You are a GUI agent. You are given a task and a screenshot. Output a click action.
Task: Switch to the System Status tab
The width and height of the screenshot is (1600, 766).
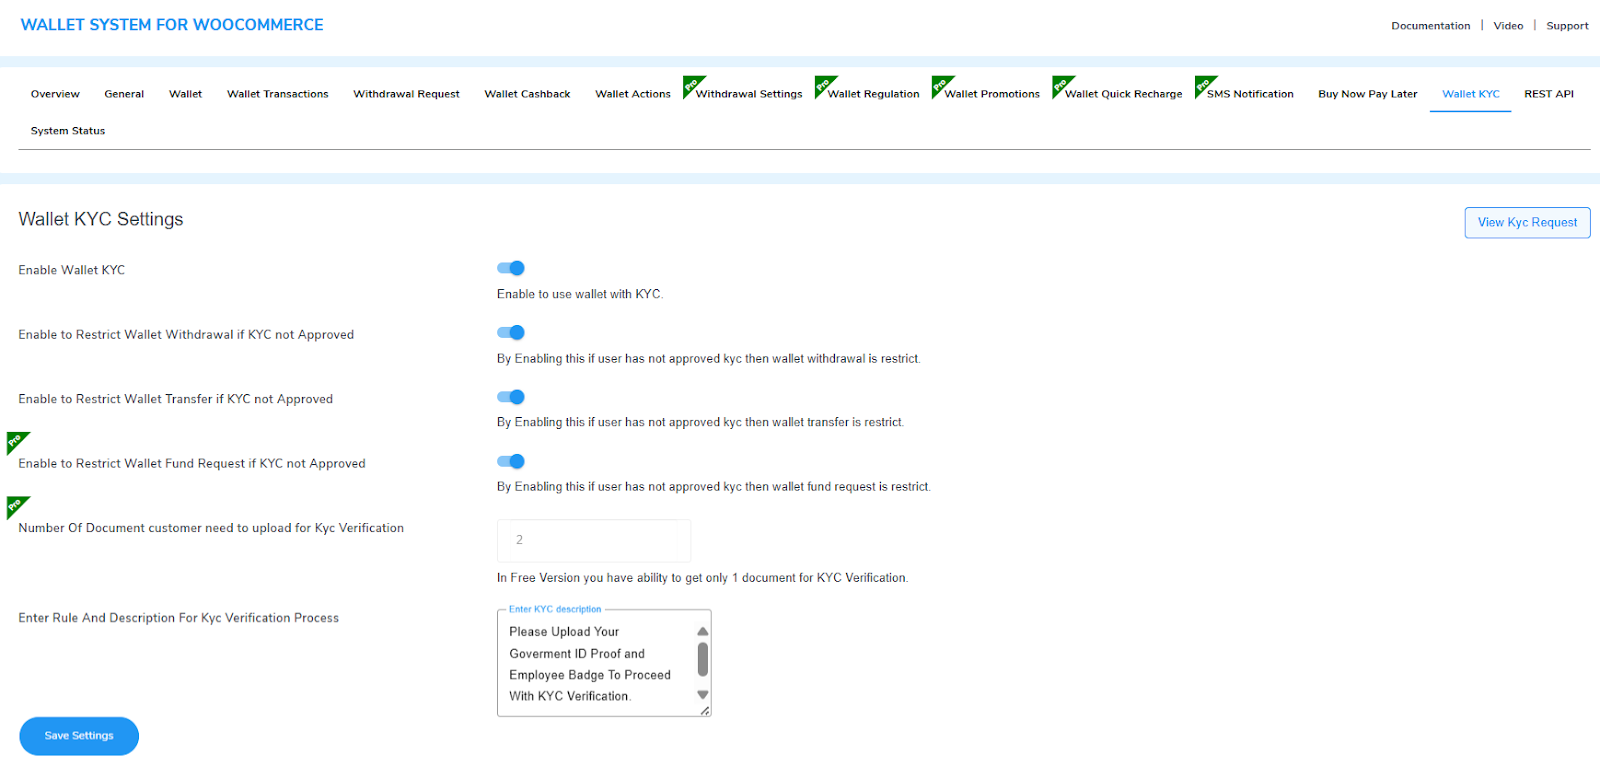coord(68,131)
